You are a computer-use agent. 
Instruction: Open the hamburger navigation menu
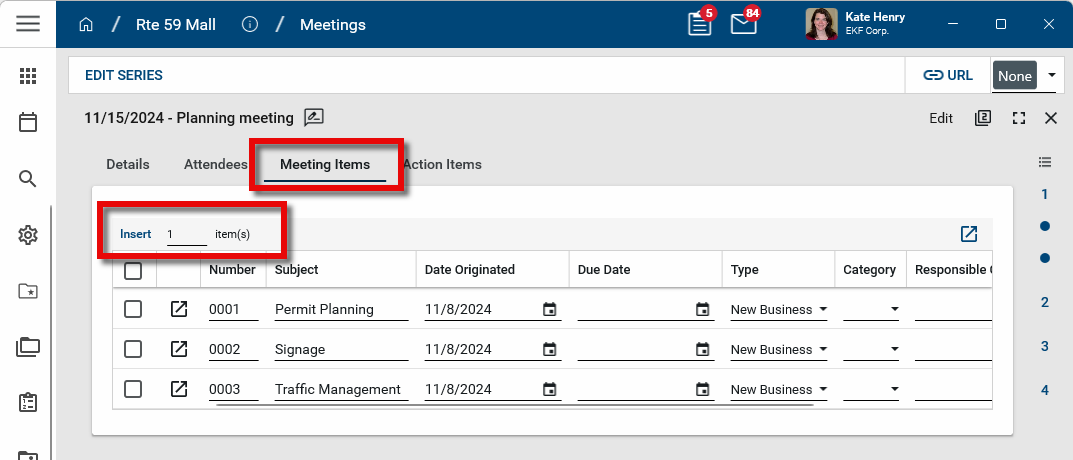point(28,24)
